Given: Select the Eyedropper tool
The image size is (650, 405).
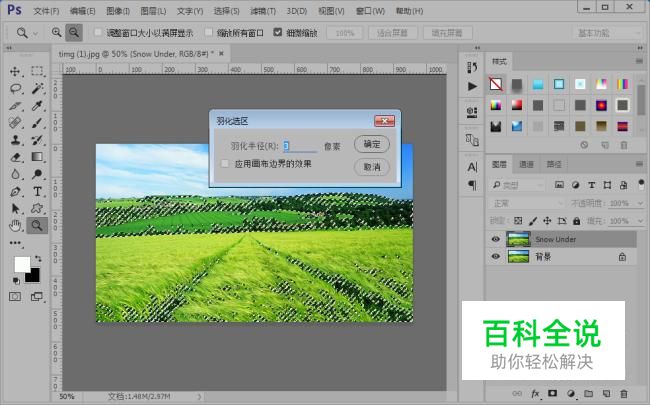Looking at the screenshot, I should tap(37, 106).
